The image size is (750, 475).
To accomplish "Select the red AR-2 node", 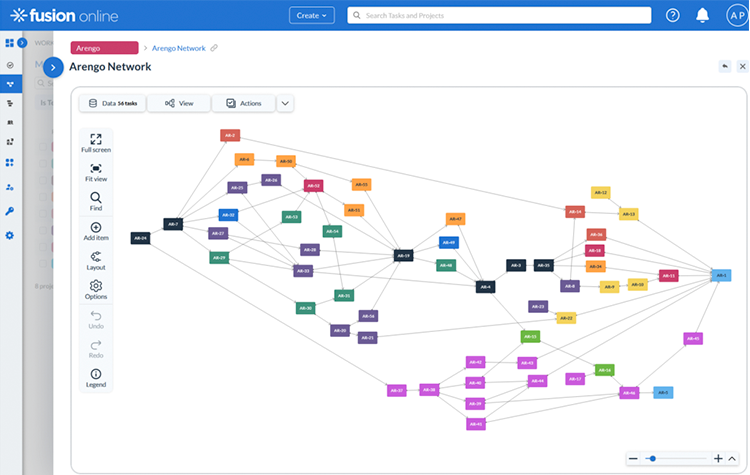I will [230, 135].
